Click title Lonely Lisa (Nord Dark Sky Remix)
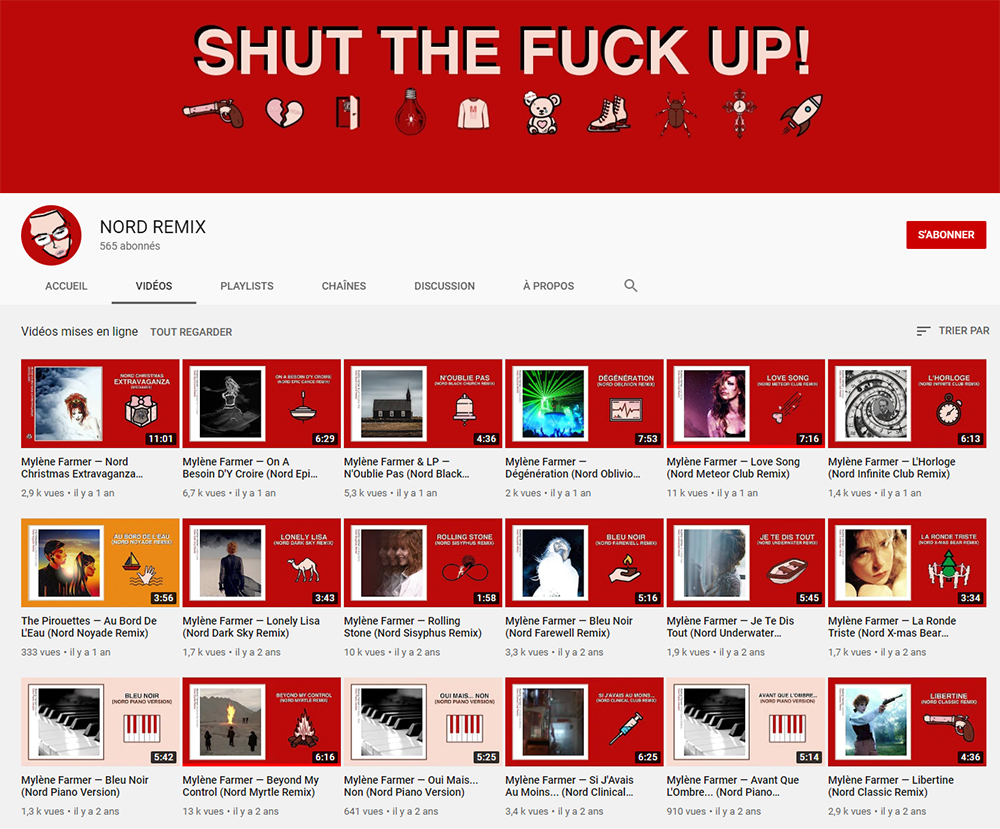 (251, 627)
